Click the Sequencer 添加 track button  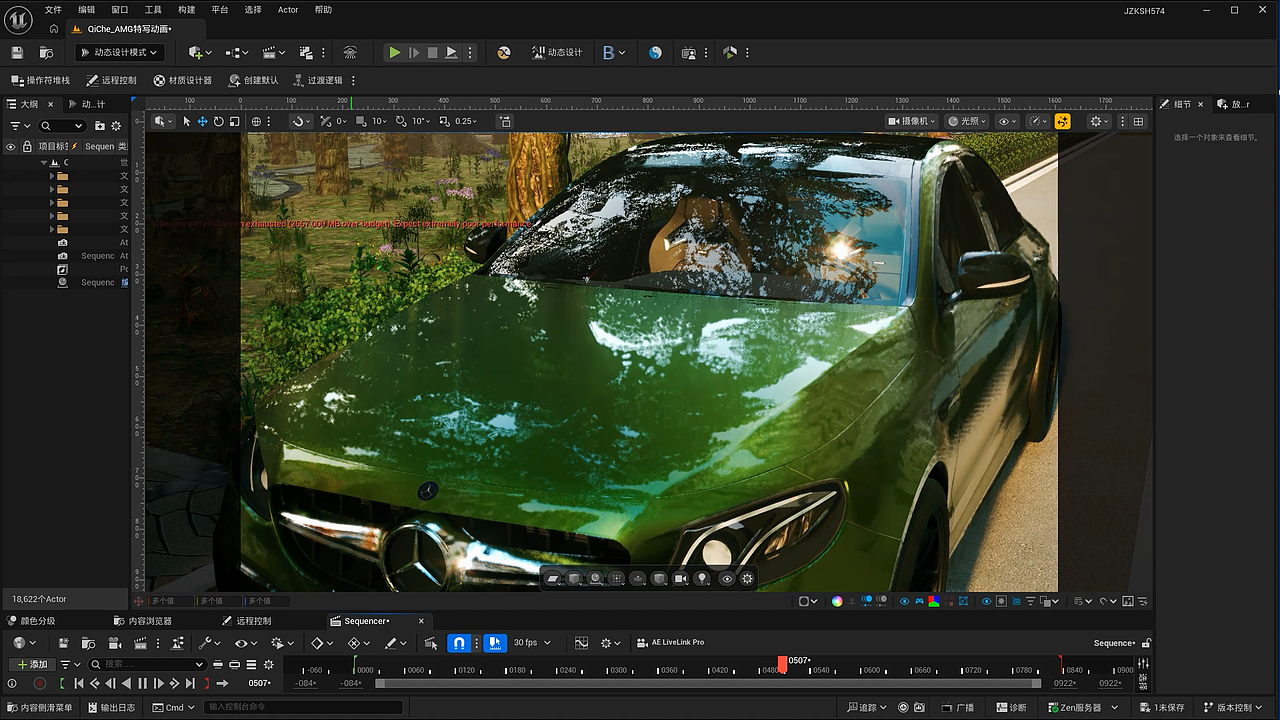32,664
